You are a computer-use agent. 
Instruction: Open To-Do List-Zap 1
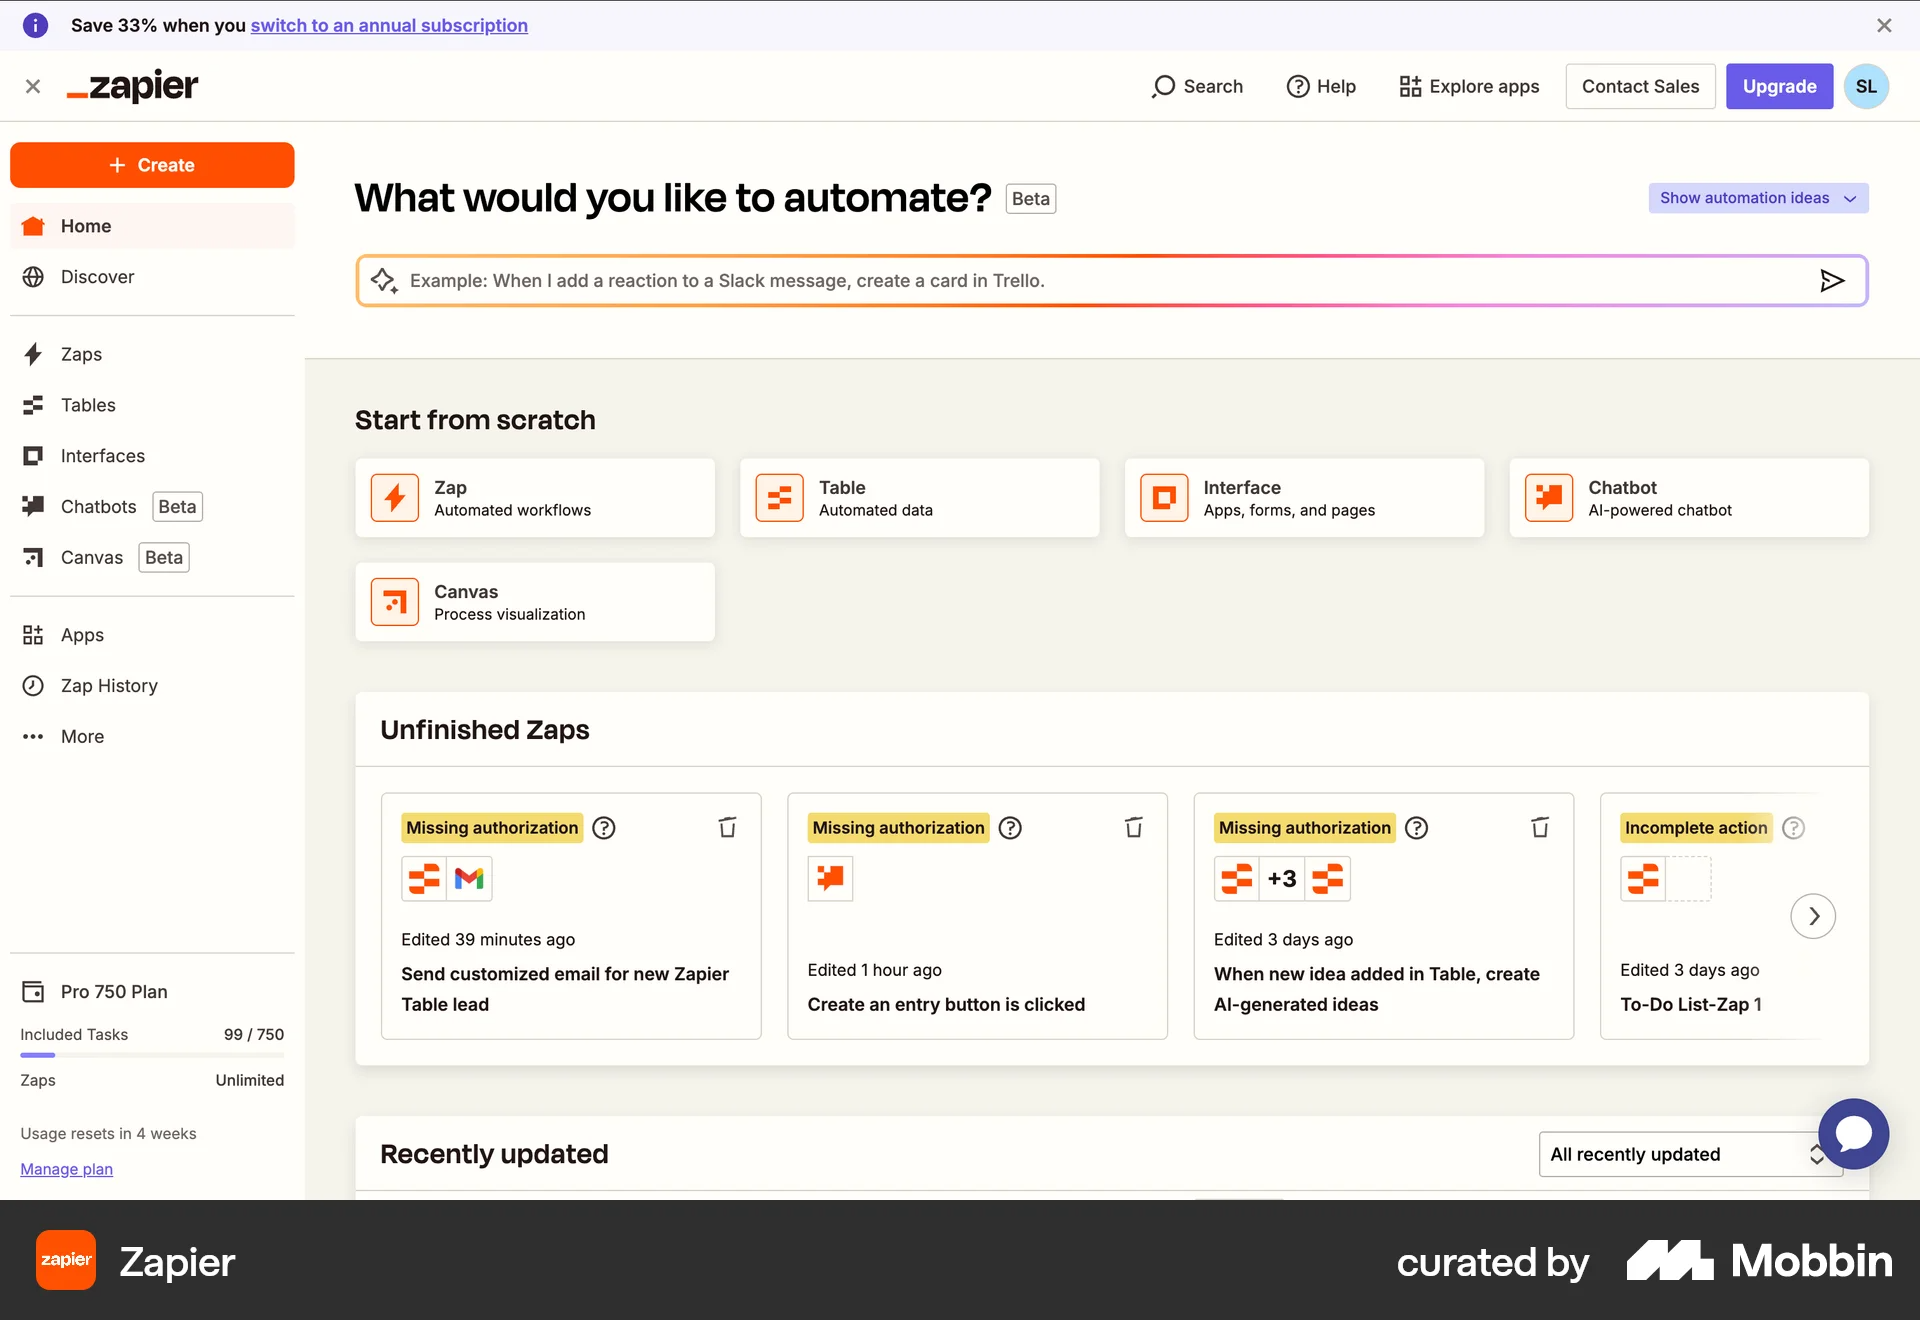point(1691,1005)
